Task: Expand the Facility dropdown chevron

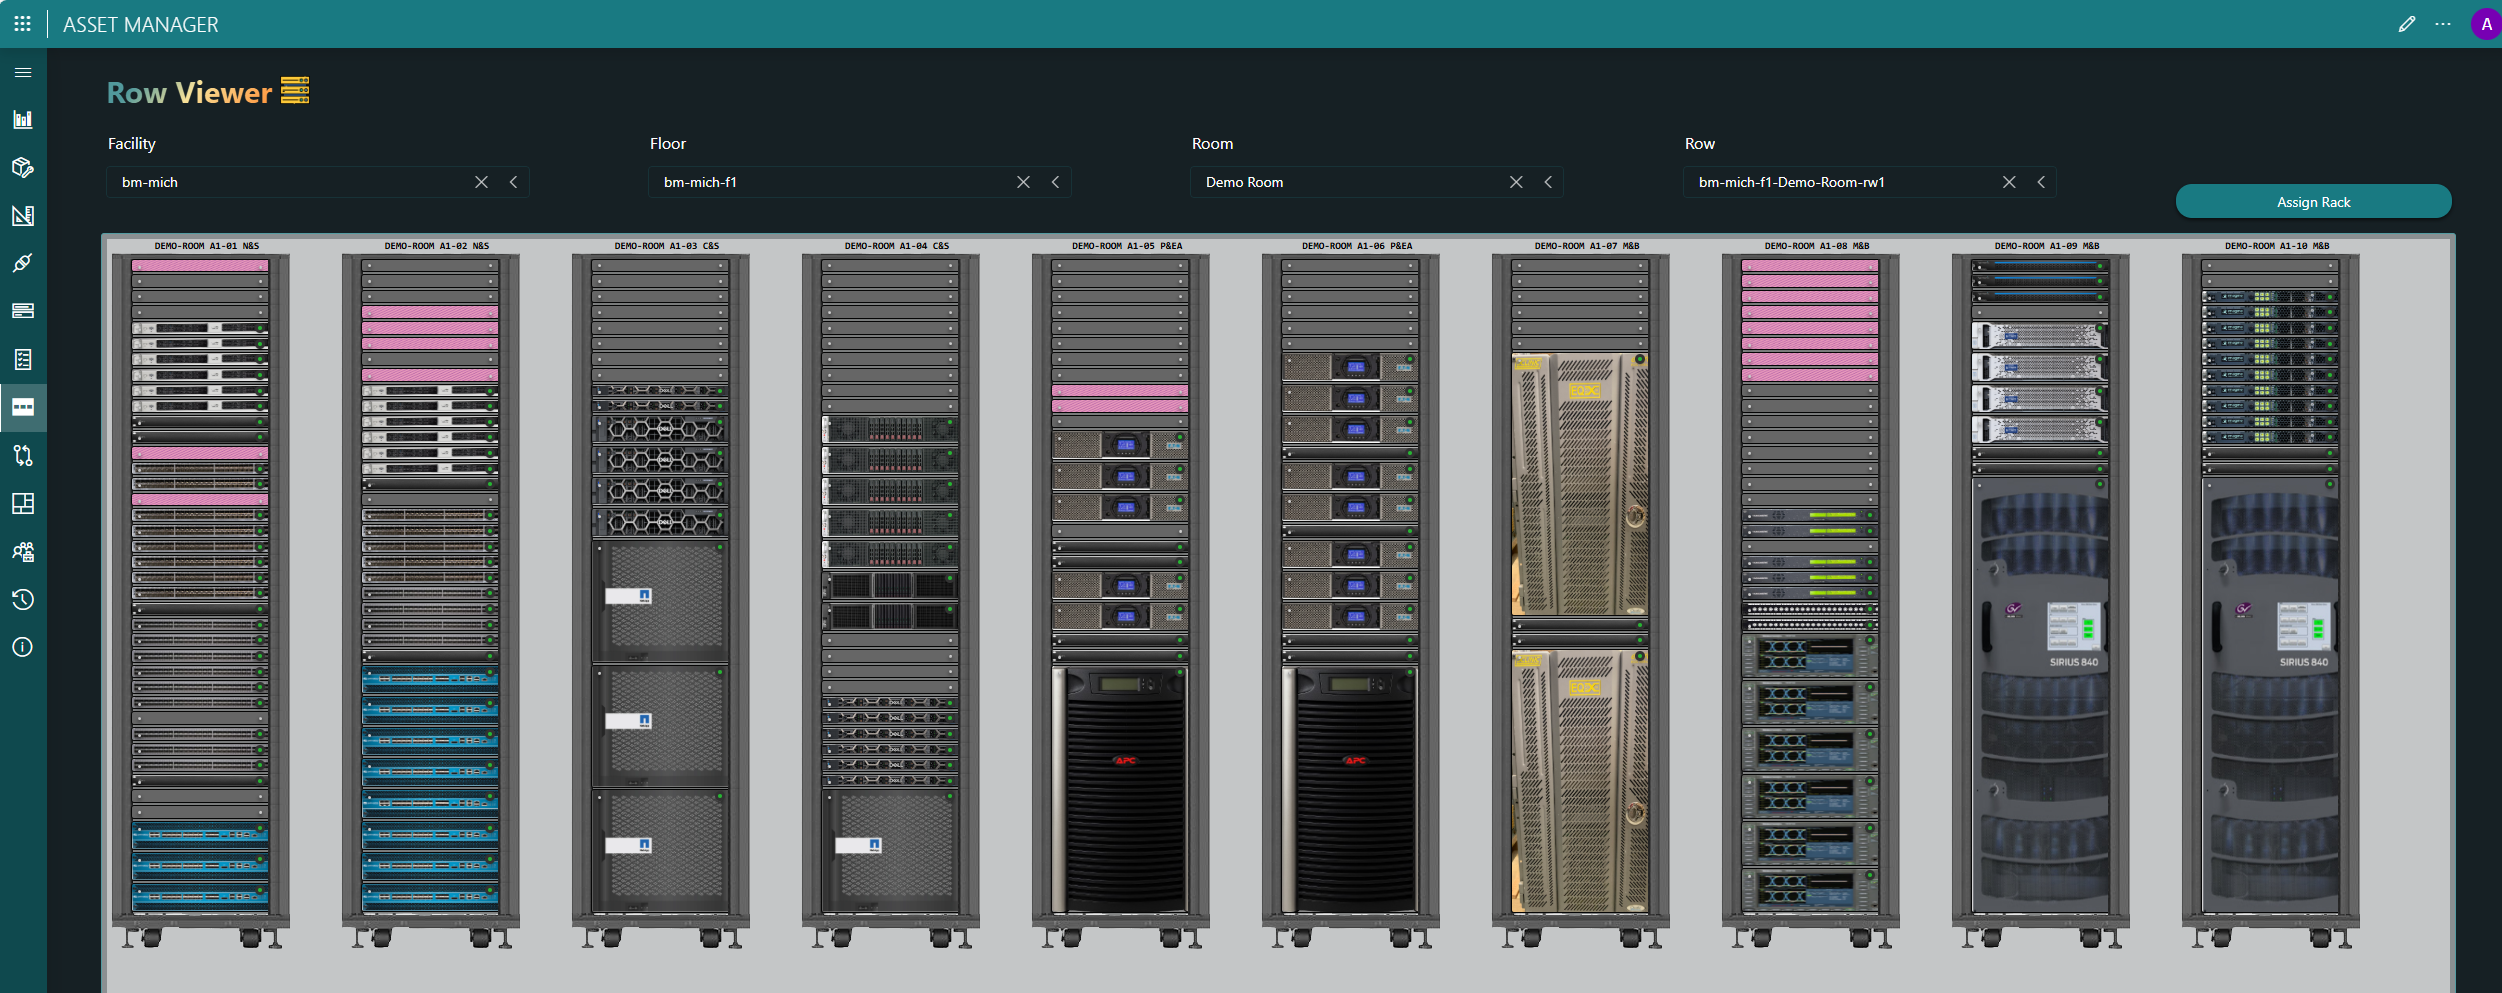Action: pos(514,182)
